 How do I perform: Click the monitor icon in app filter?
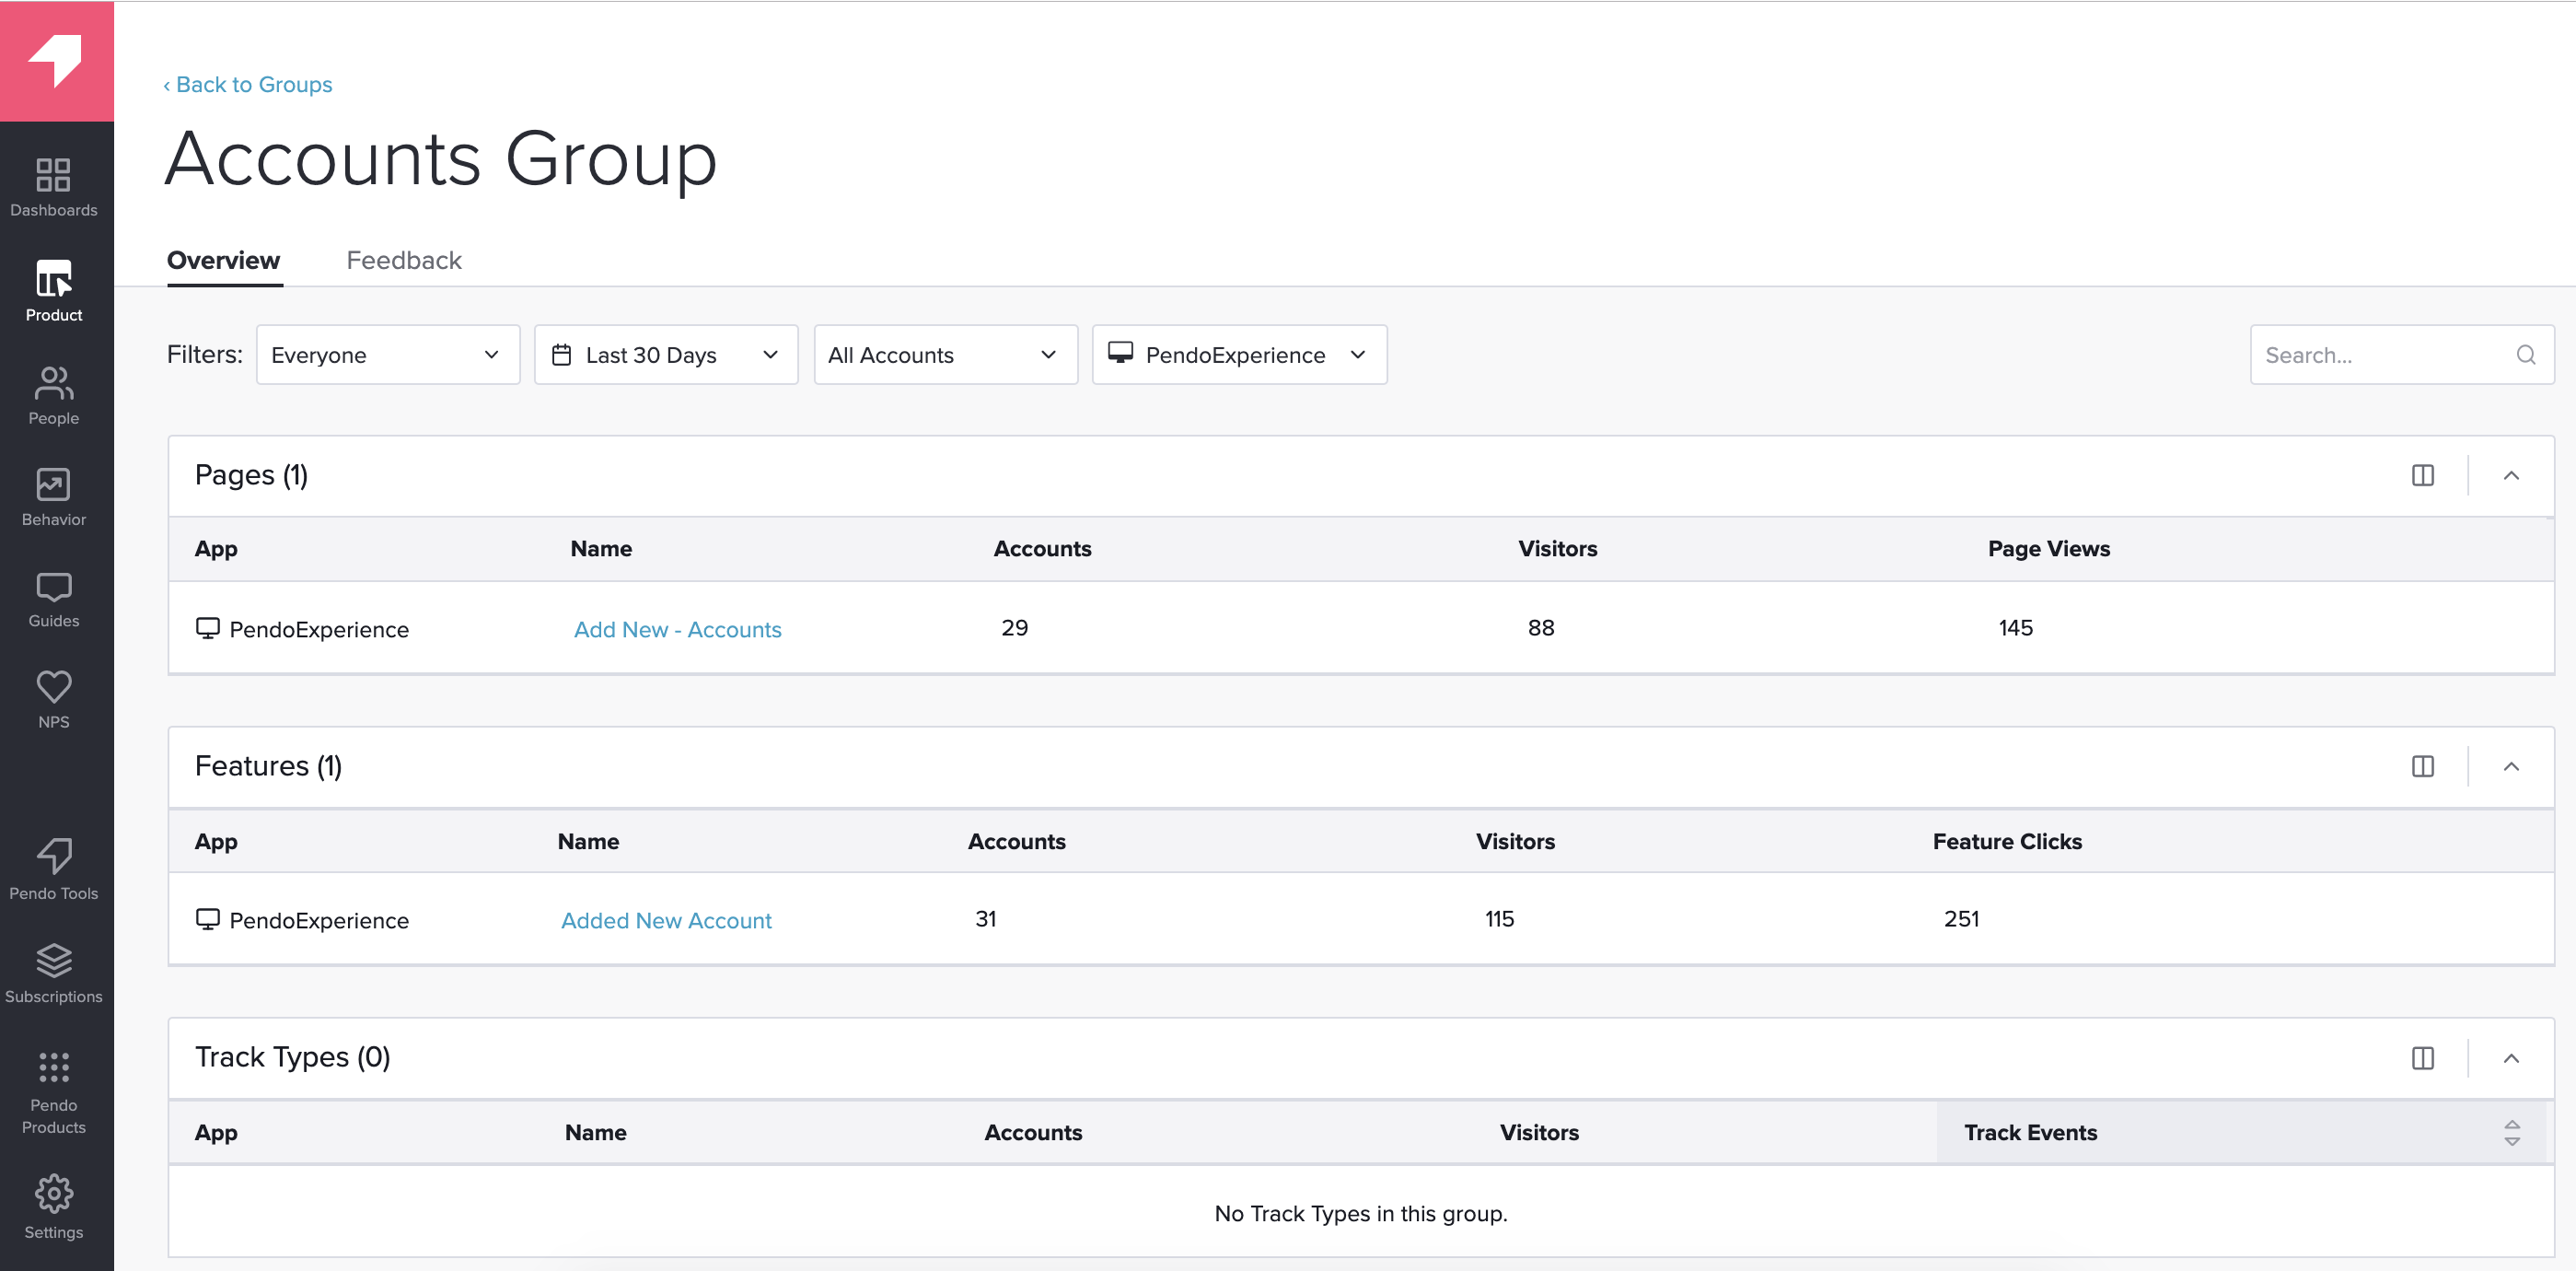[1120, 353]
